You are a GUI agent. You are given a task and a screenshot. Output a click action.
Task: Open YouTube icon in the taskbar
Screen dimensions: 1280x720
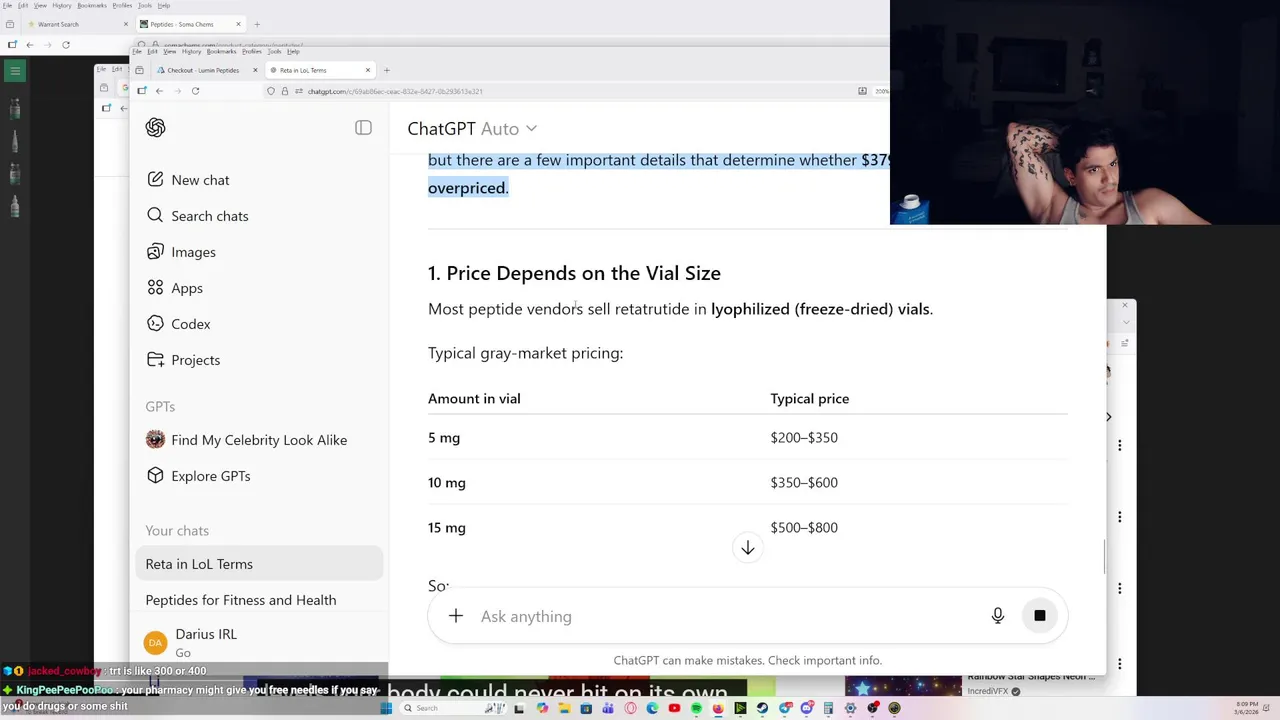pos(674,708)
